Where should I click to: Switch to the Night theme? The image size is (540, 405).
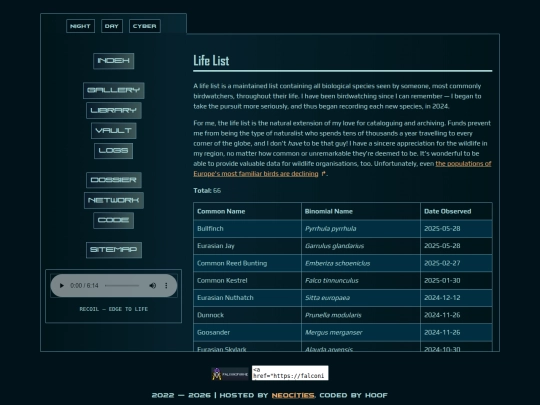80,26
